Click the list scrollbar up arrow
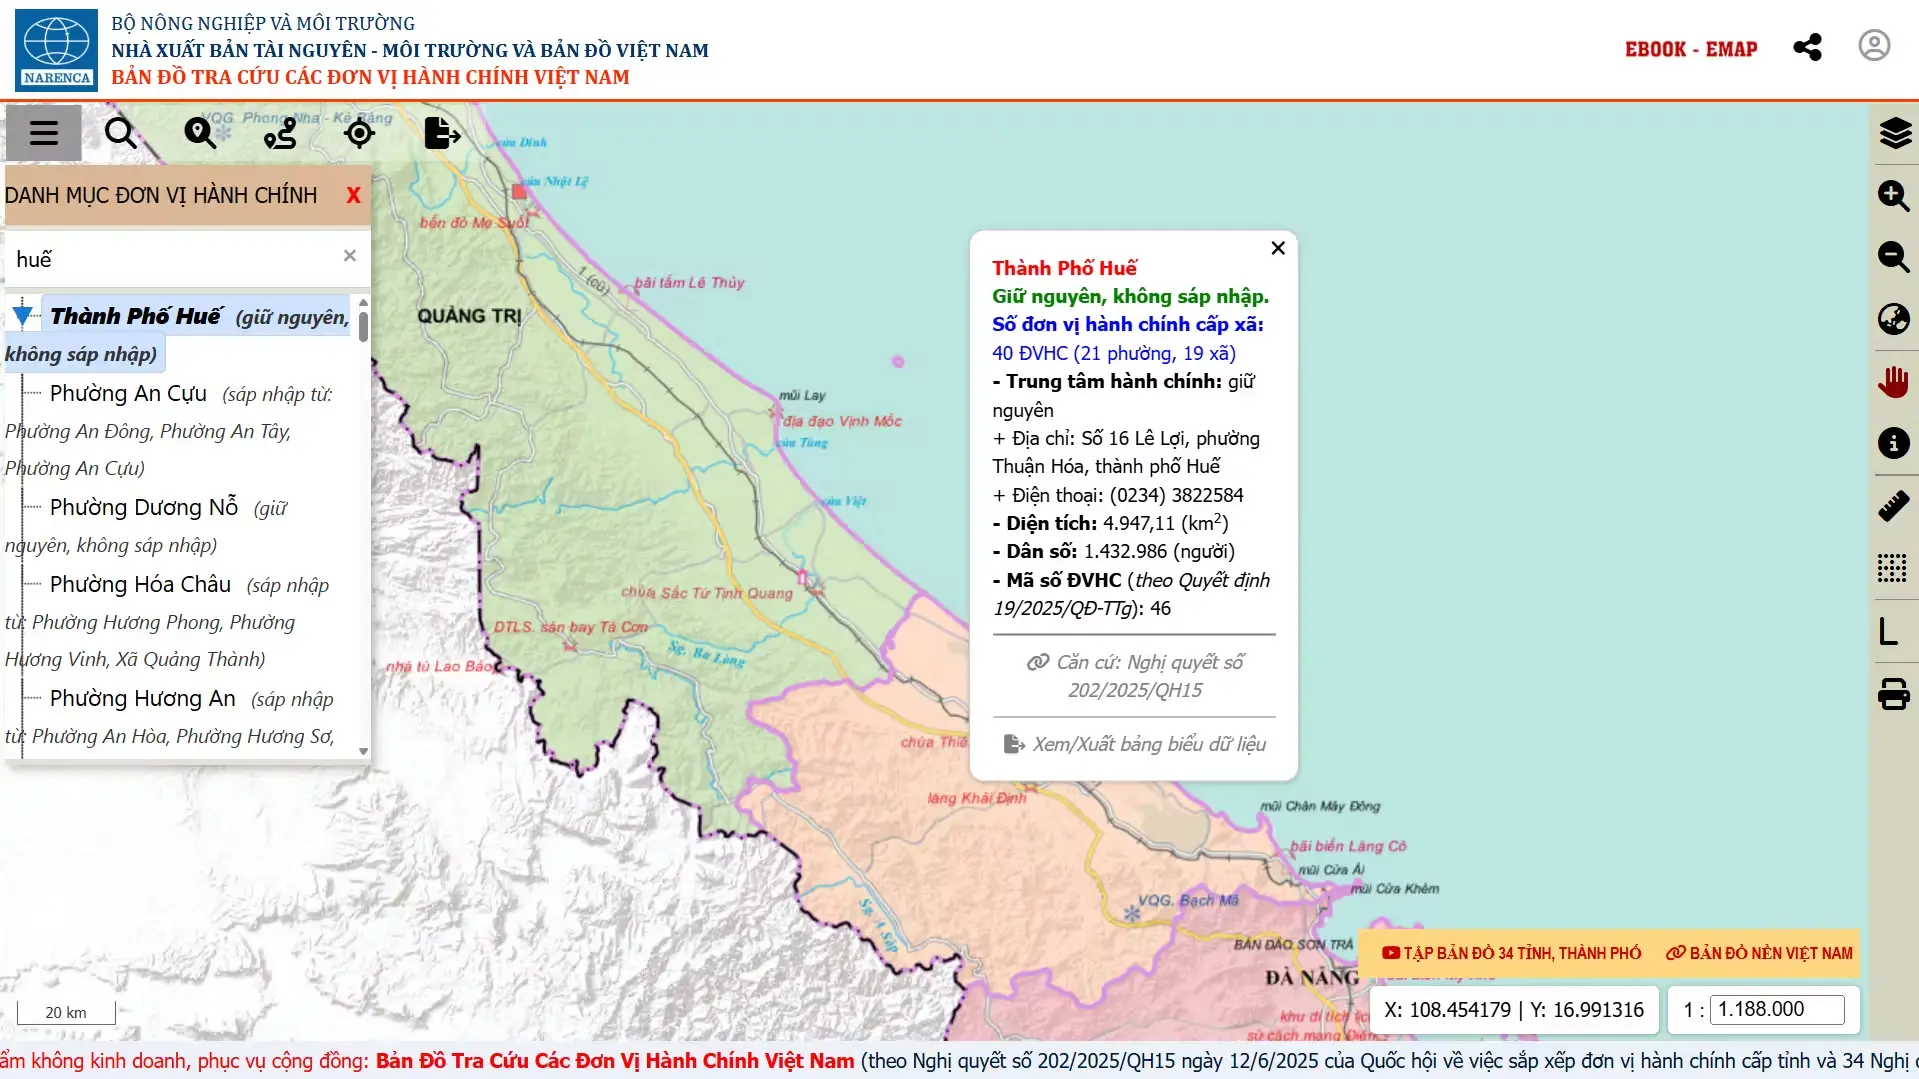This screenshot has width=1919, height=1079. point(363,302)
